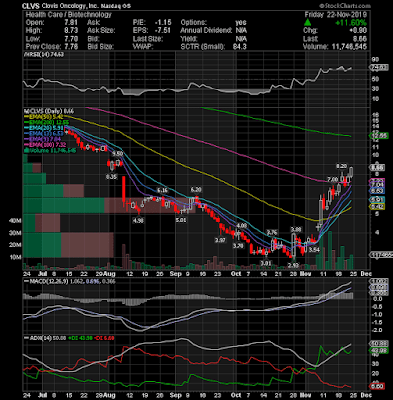Screen dimensions: 393x400
Task: Click the 'Dec' label on bottom date axis
Action: coord(366,395)
